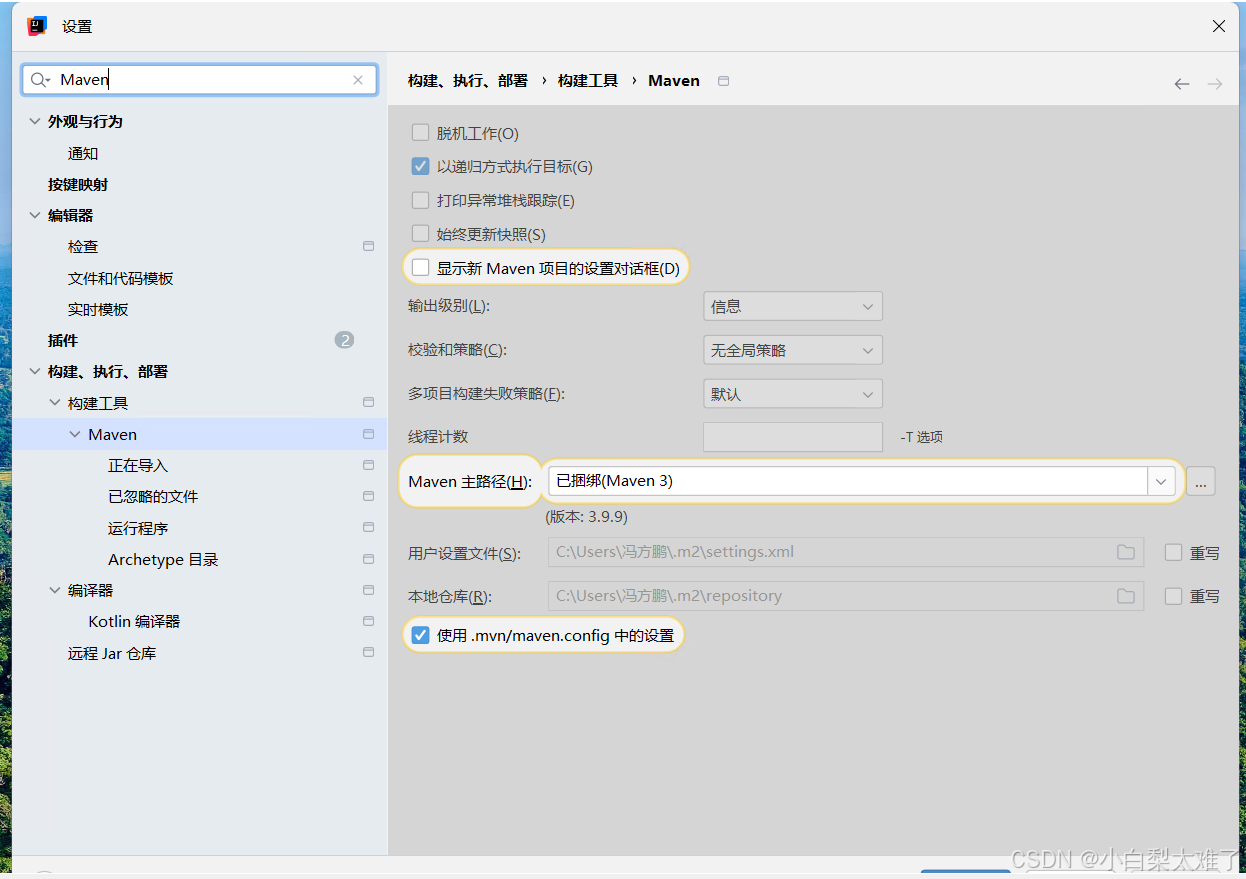
Task: Click the project icon on the 正在导入 row
Action: click(368, 465)
